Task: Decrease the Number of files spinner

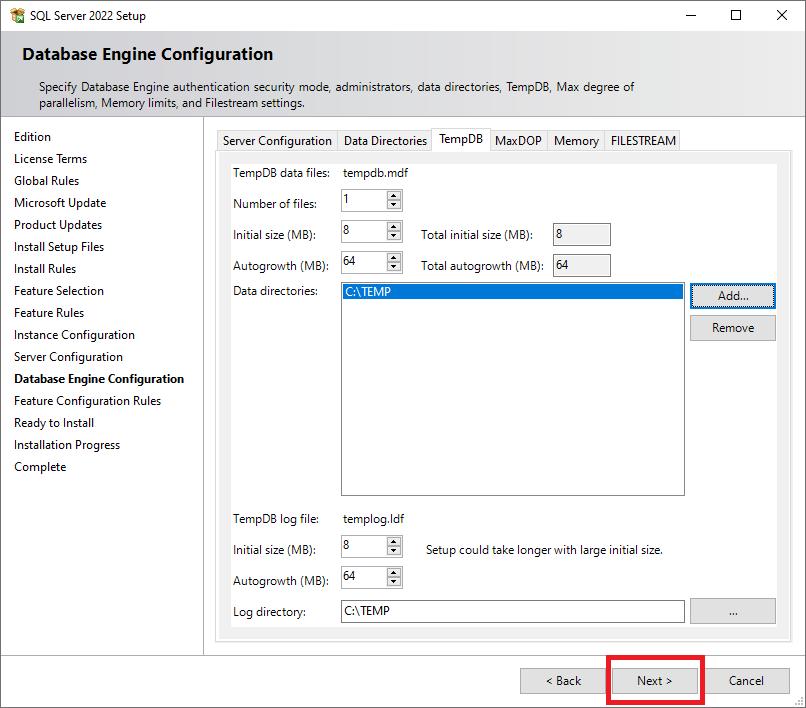Action: 394,207
